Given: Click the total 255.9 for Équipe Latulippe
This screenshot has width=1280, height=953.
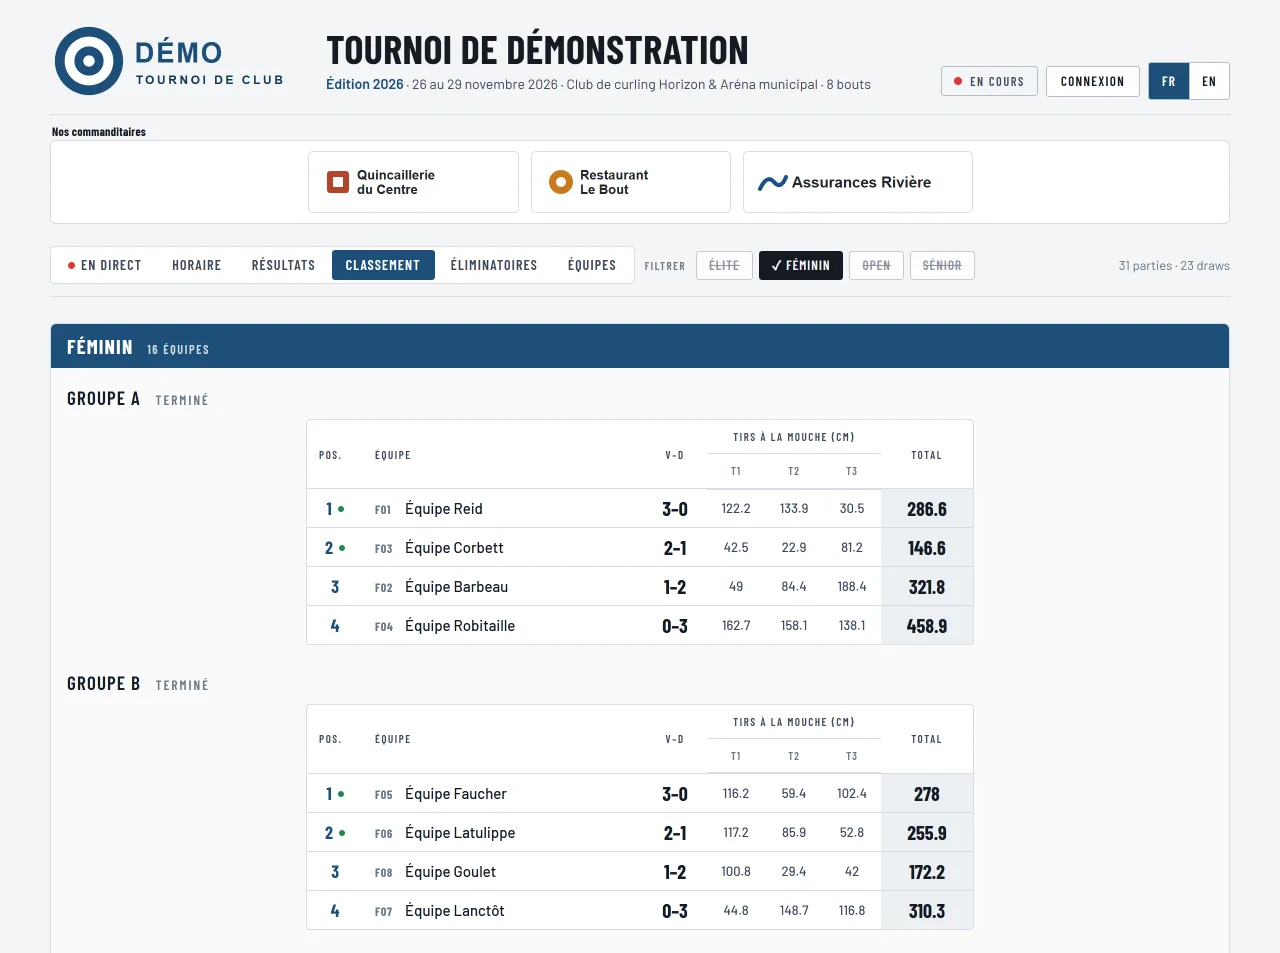Looking at the screenshot, I should pos(927,833).
